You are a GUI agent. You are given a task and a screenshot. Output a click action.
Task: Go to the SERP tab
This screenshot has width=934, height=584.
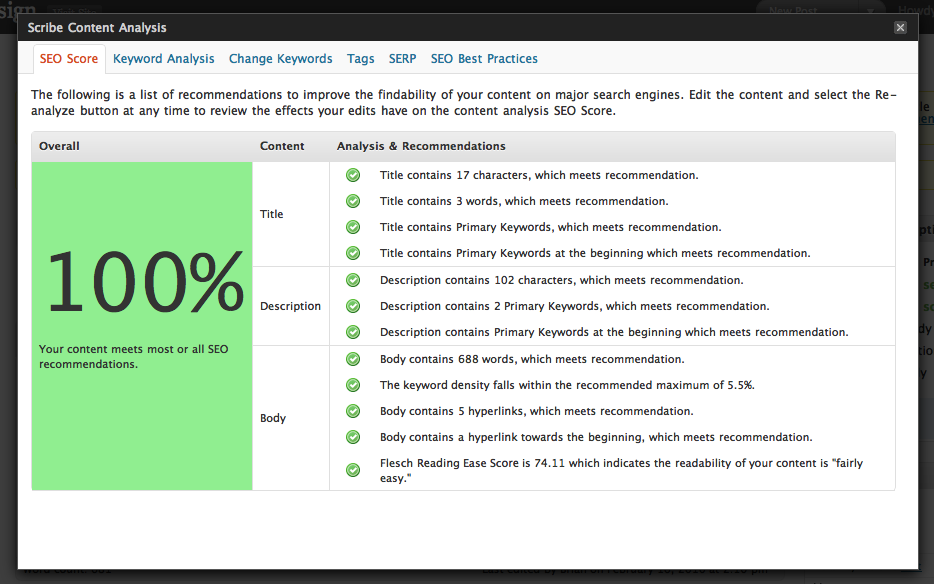(403, 59)
